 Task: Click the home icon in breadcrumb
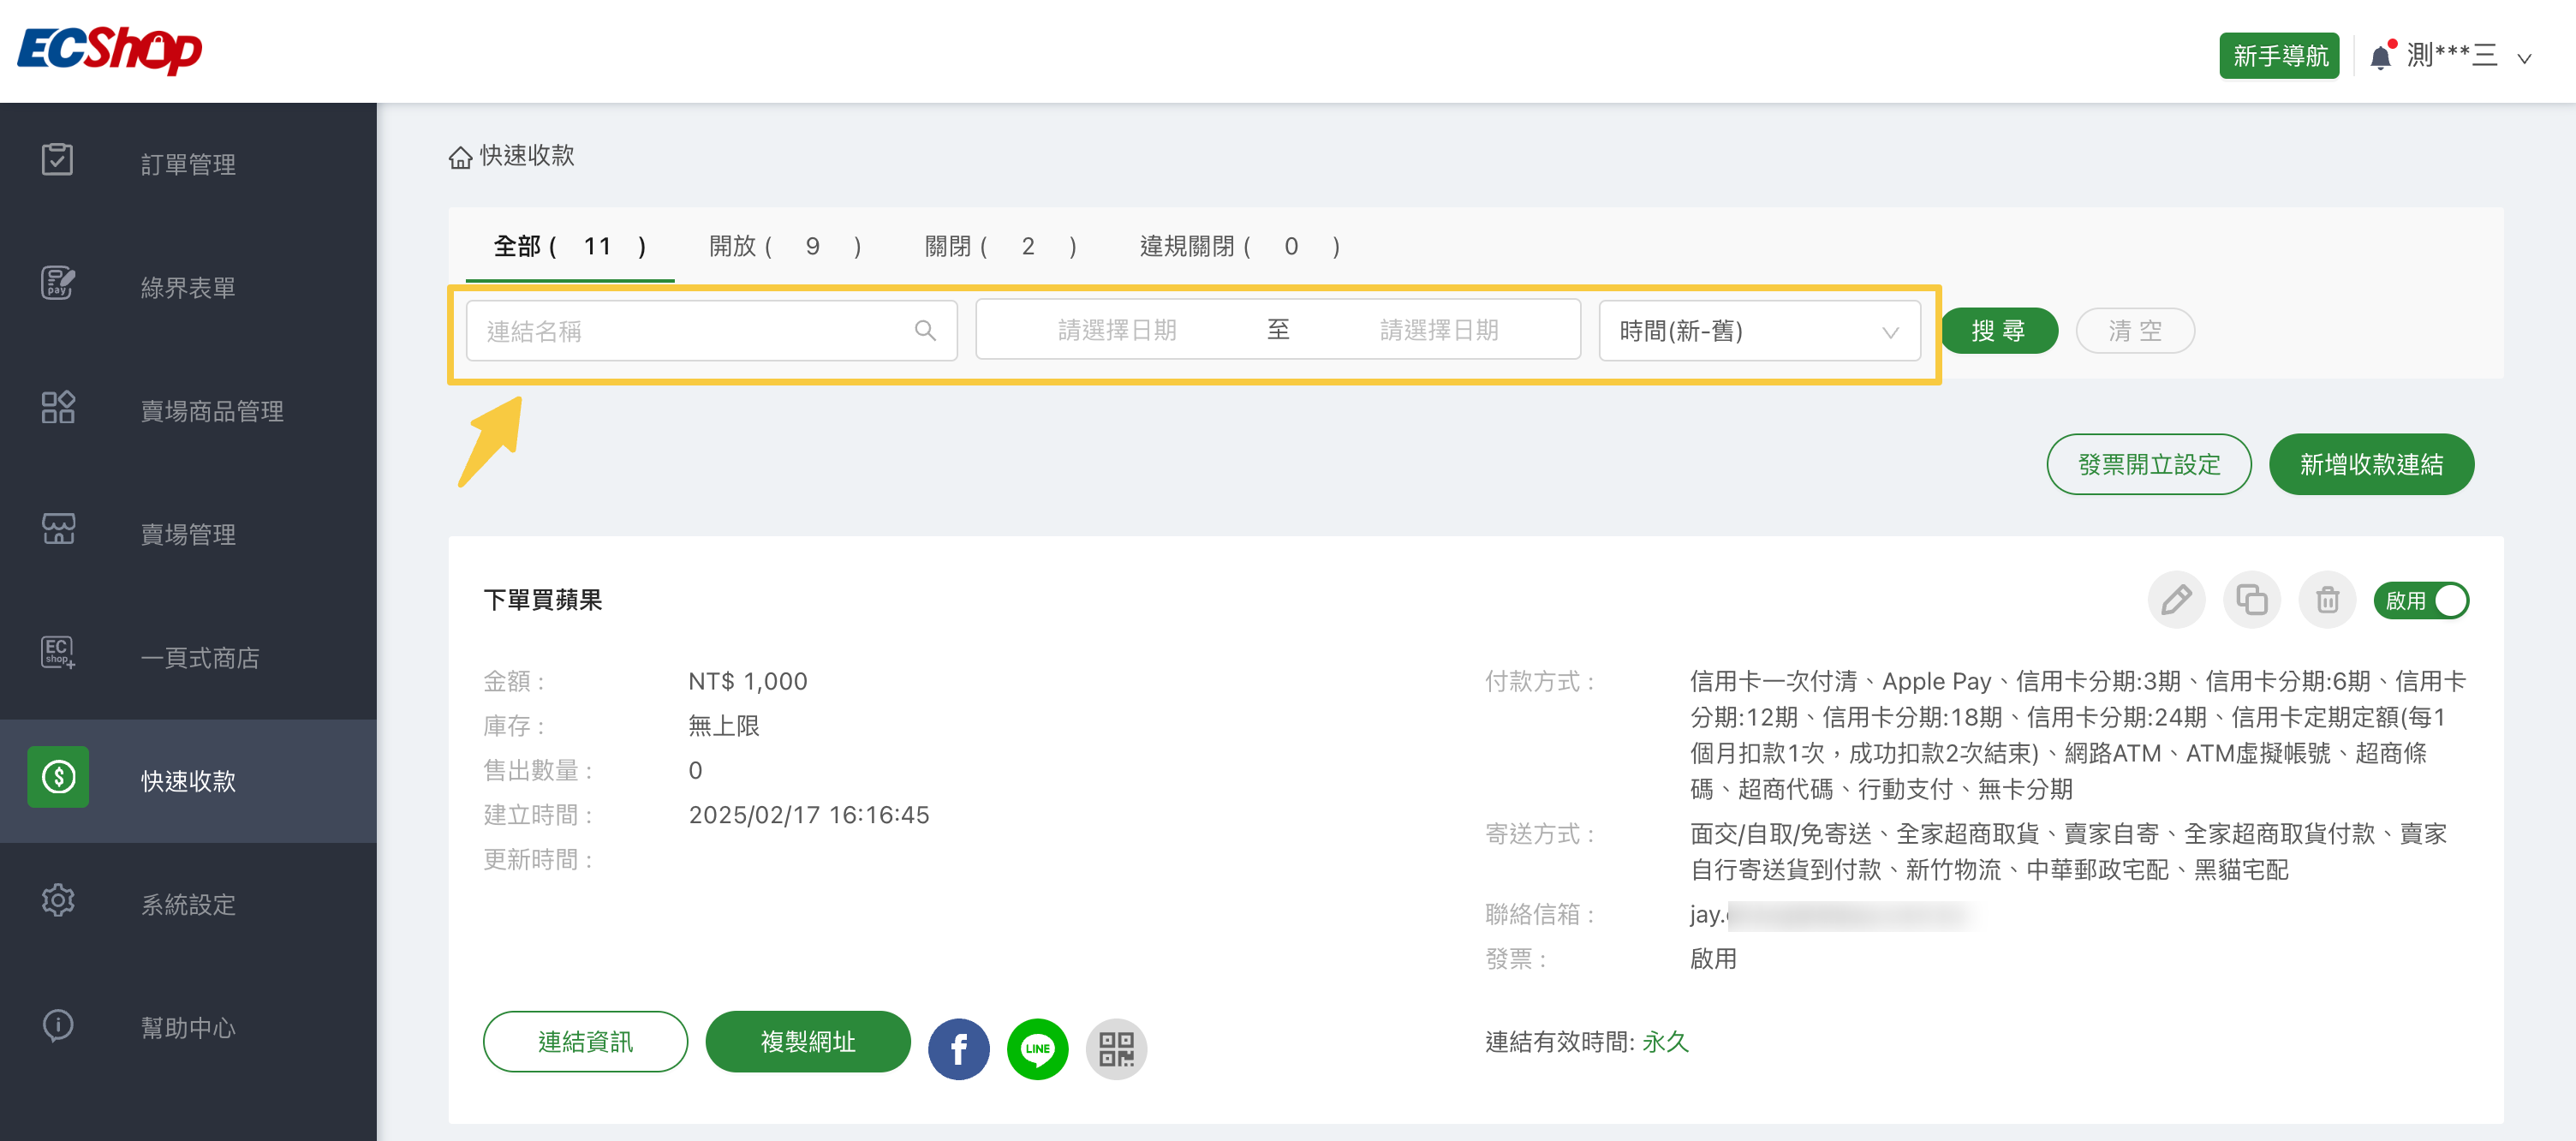coord(460,157)
